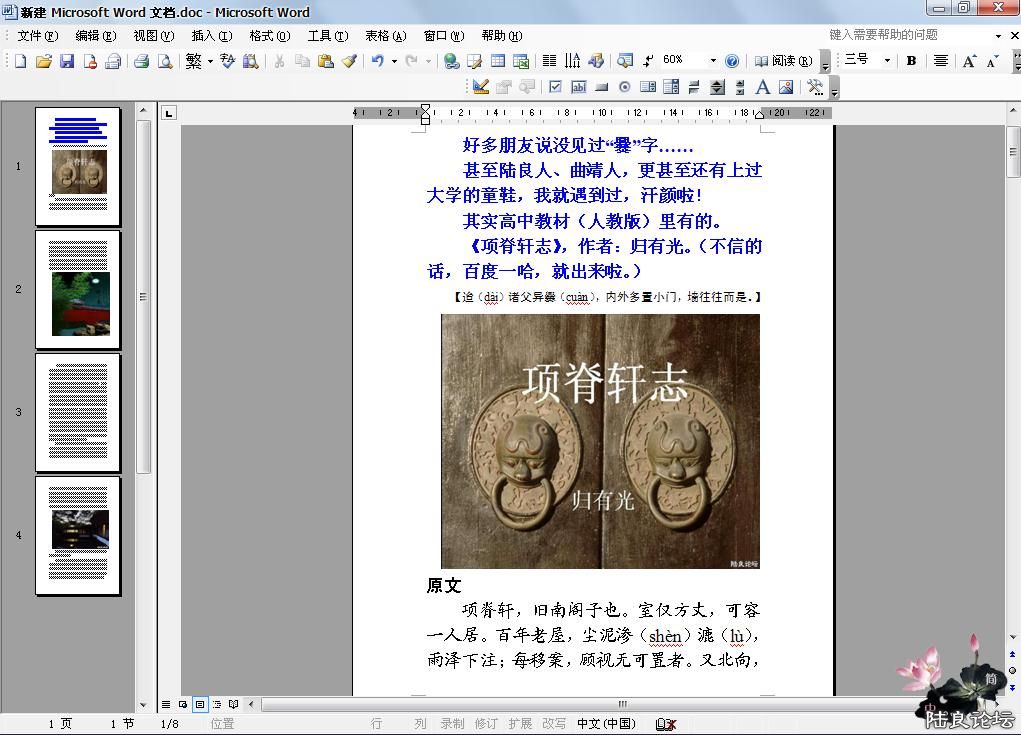Click the 阅读 (Reading) layout button
The image size is (1021, 735).
(783, 61)
